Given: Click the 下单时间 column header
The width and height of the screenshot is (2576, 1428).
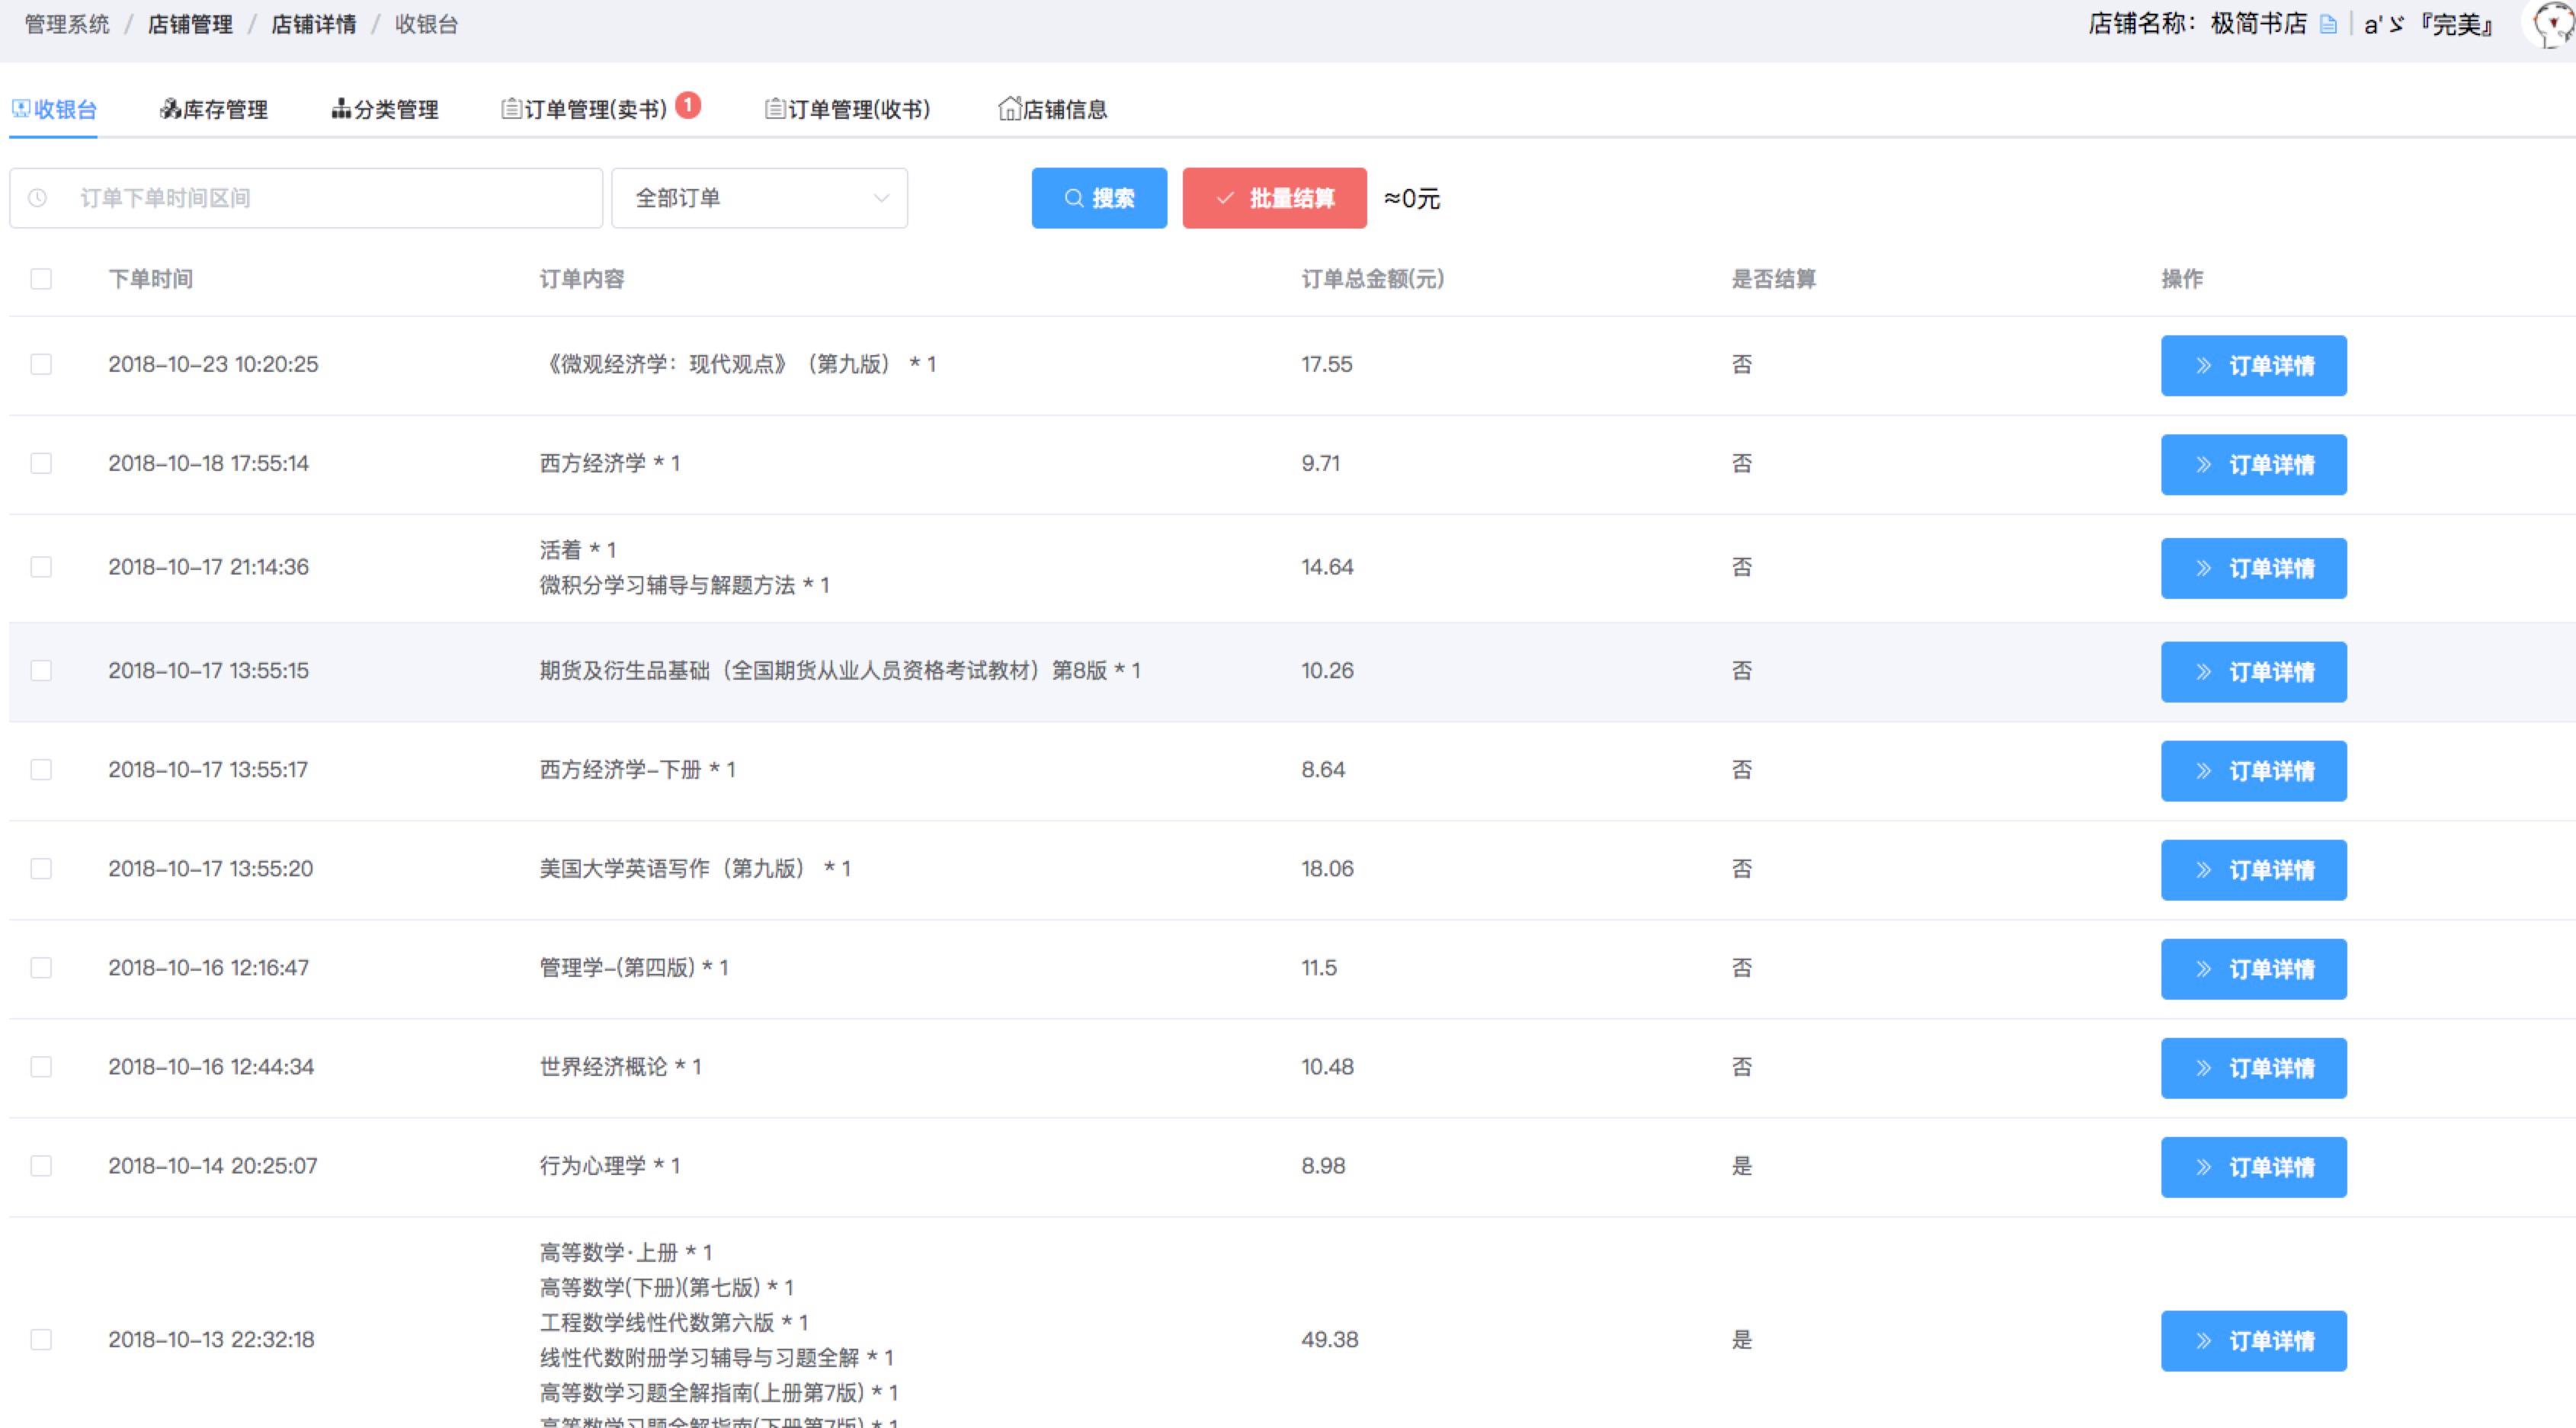Looking at the screenshot, I should tap(151, 279).
